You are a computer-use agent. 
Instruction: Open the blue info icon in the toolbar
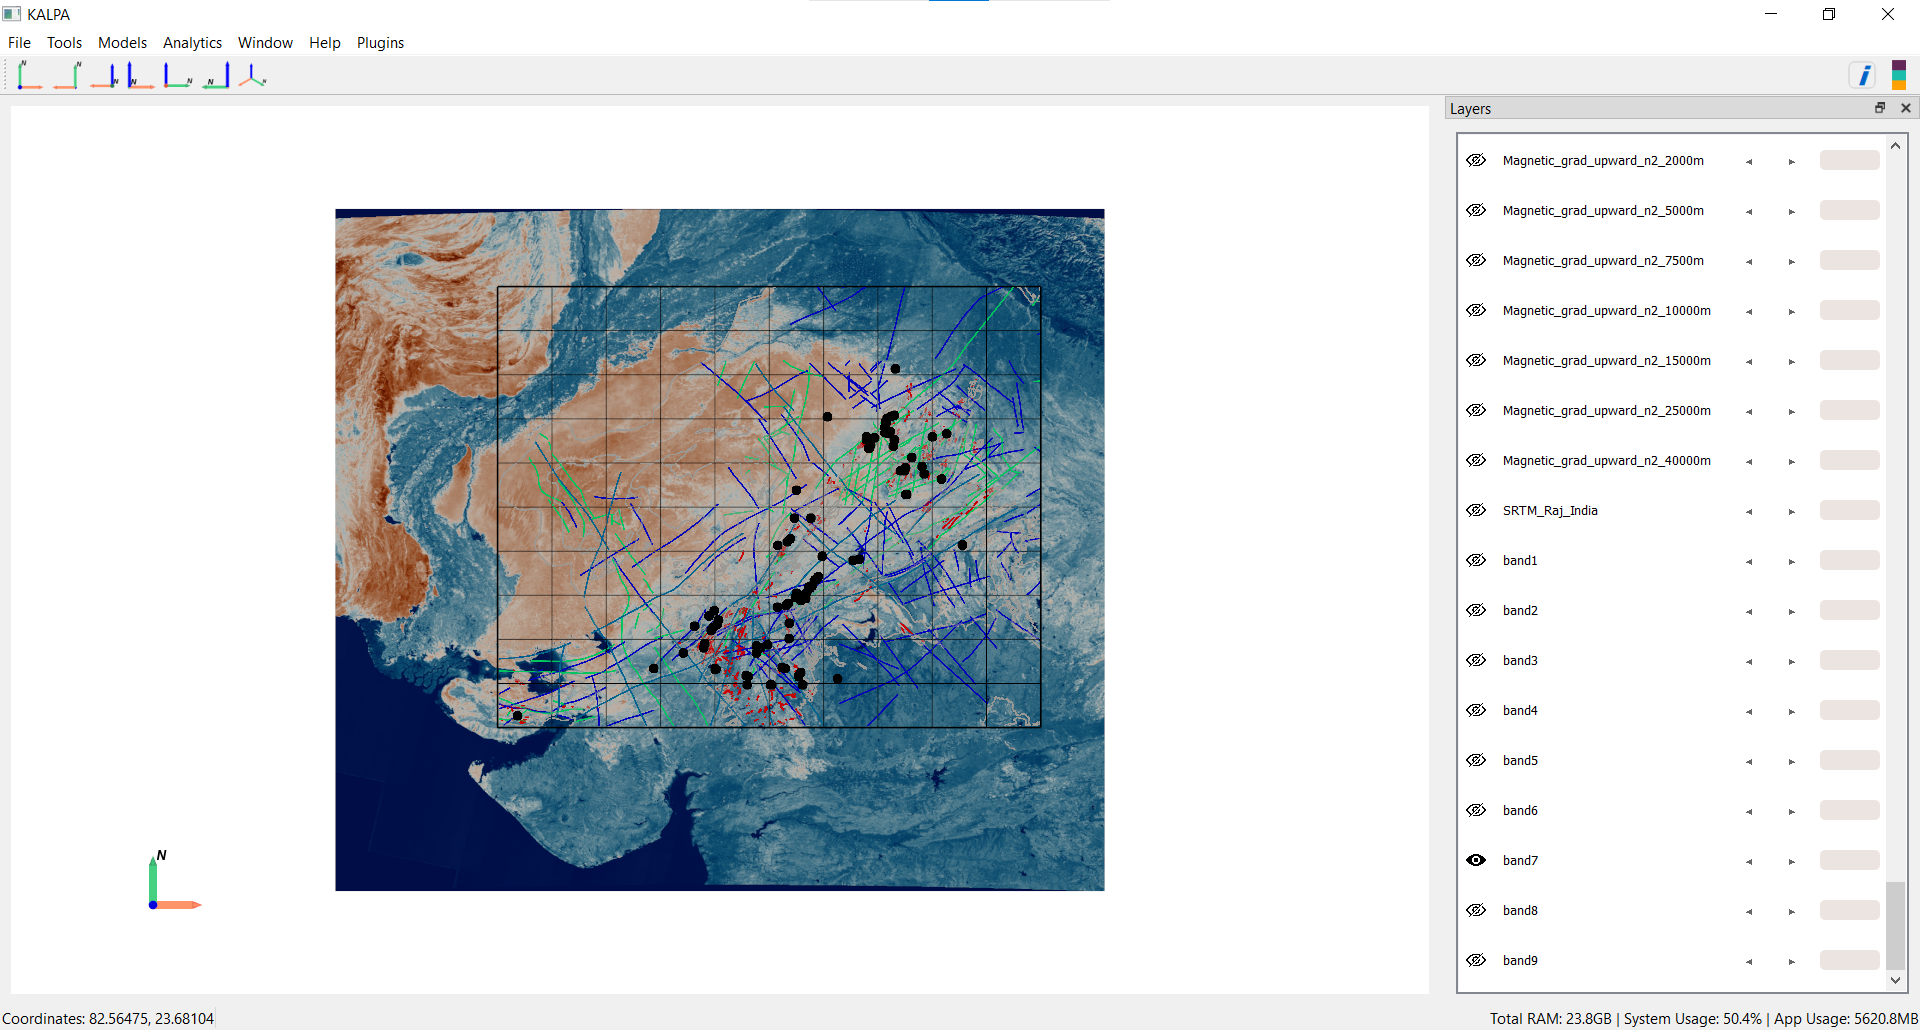(x=1863, y=76)
